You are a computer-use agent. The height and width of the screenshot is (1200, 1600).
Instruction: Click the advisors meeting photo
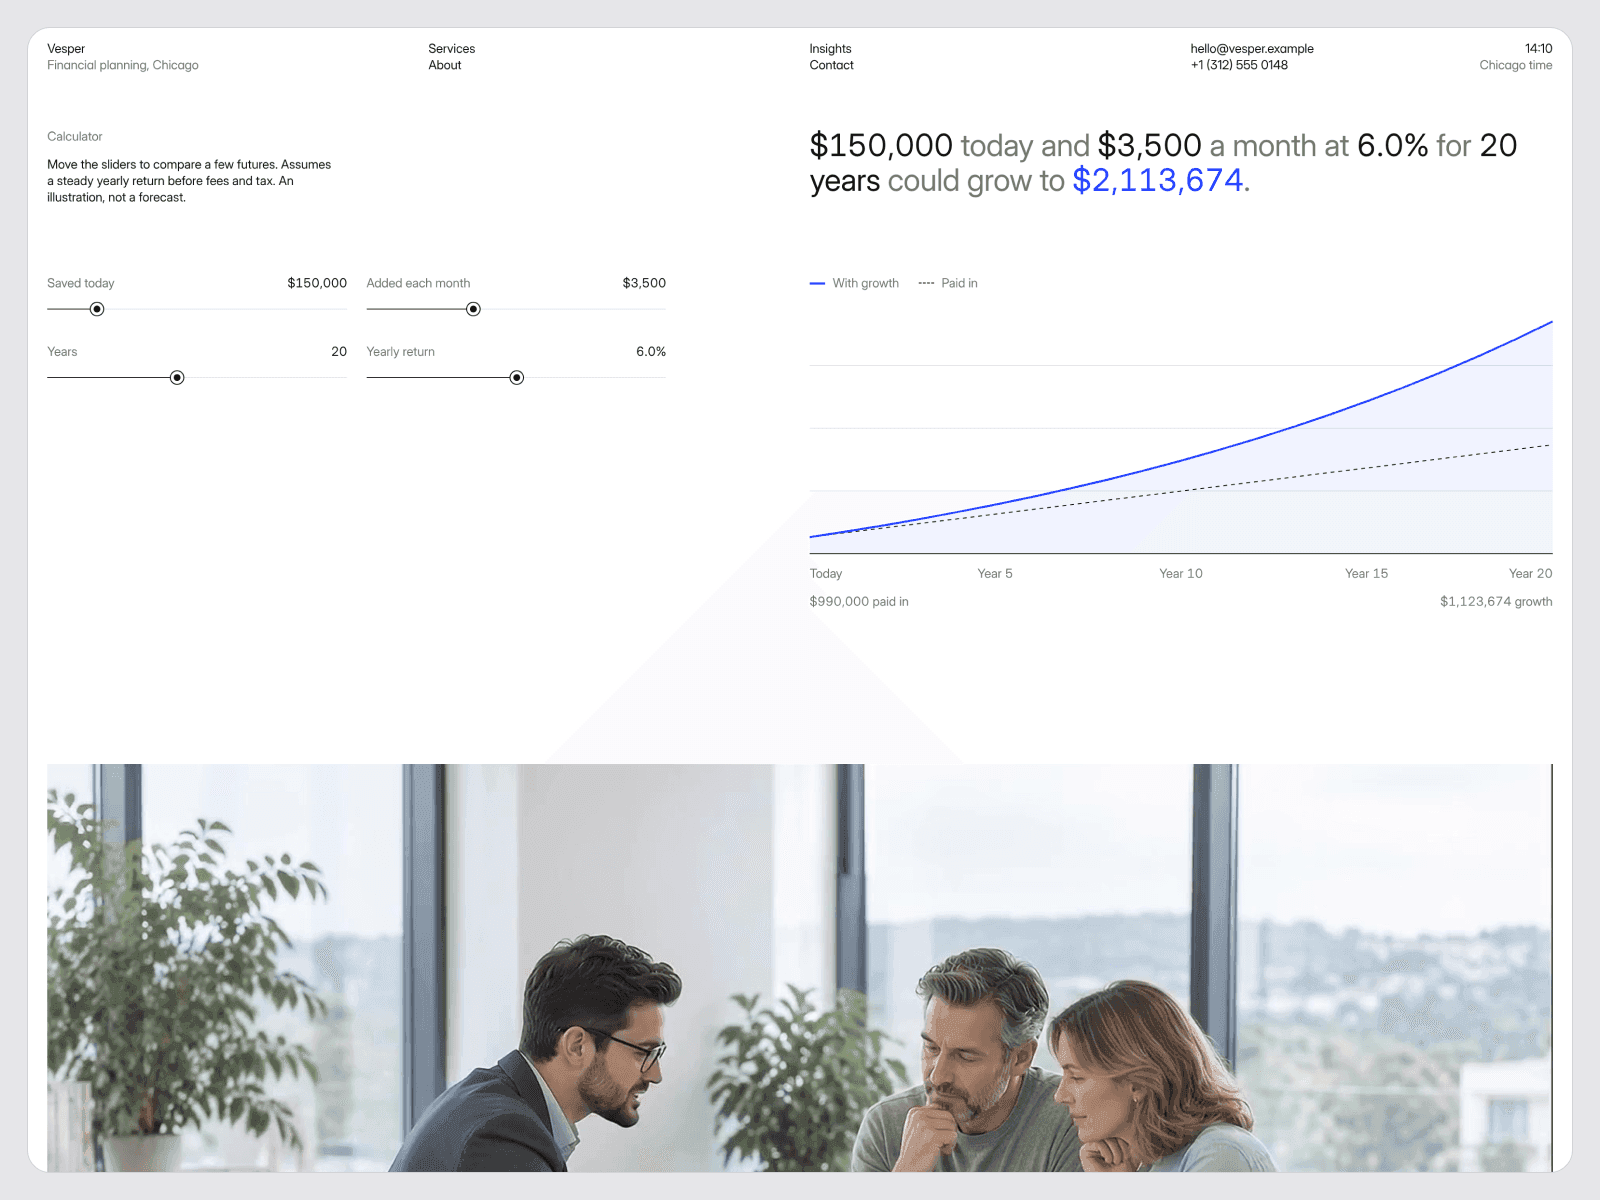800,968
